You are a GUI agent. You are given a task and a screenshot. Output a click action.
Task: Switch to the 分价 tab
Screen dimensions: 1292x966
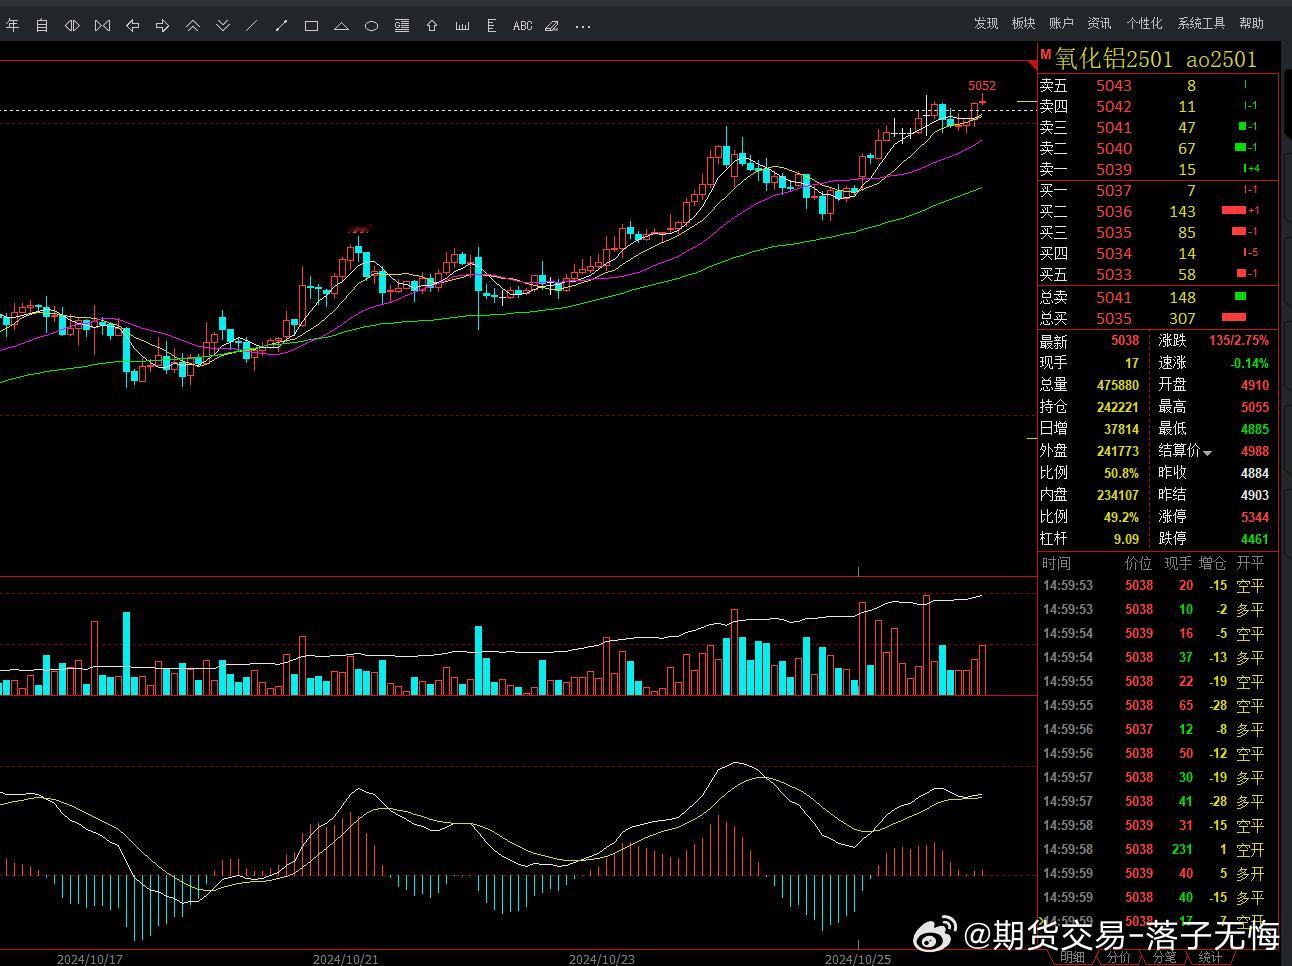(x=1118, y=957)
